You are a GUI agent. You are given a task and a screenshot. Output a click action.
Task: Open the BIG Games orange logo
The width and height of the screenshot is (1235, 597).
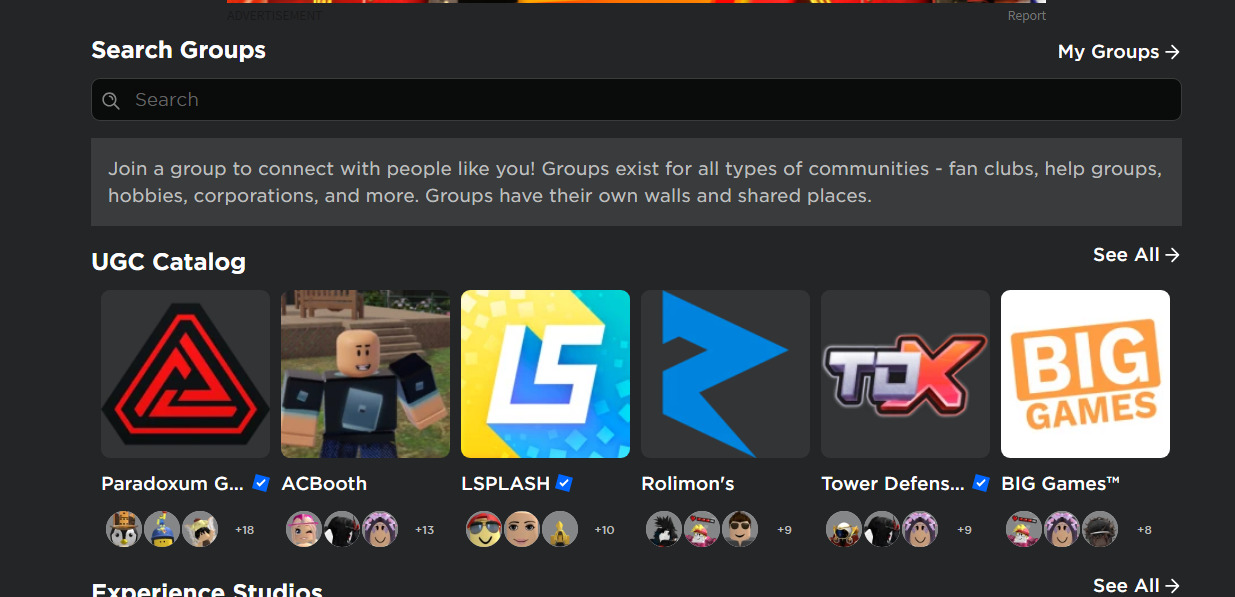[1085, 374]
